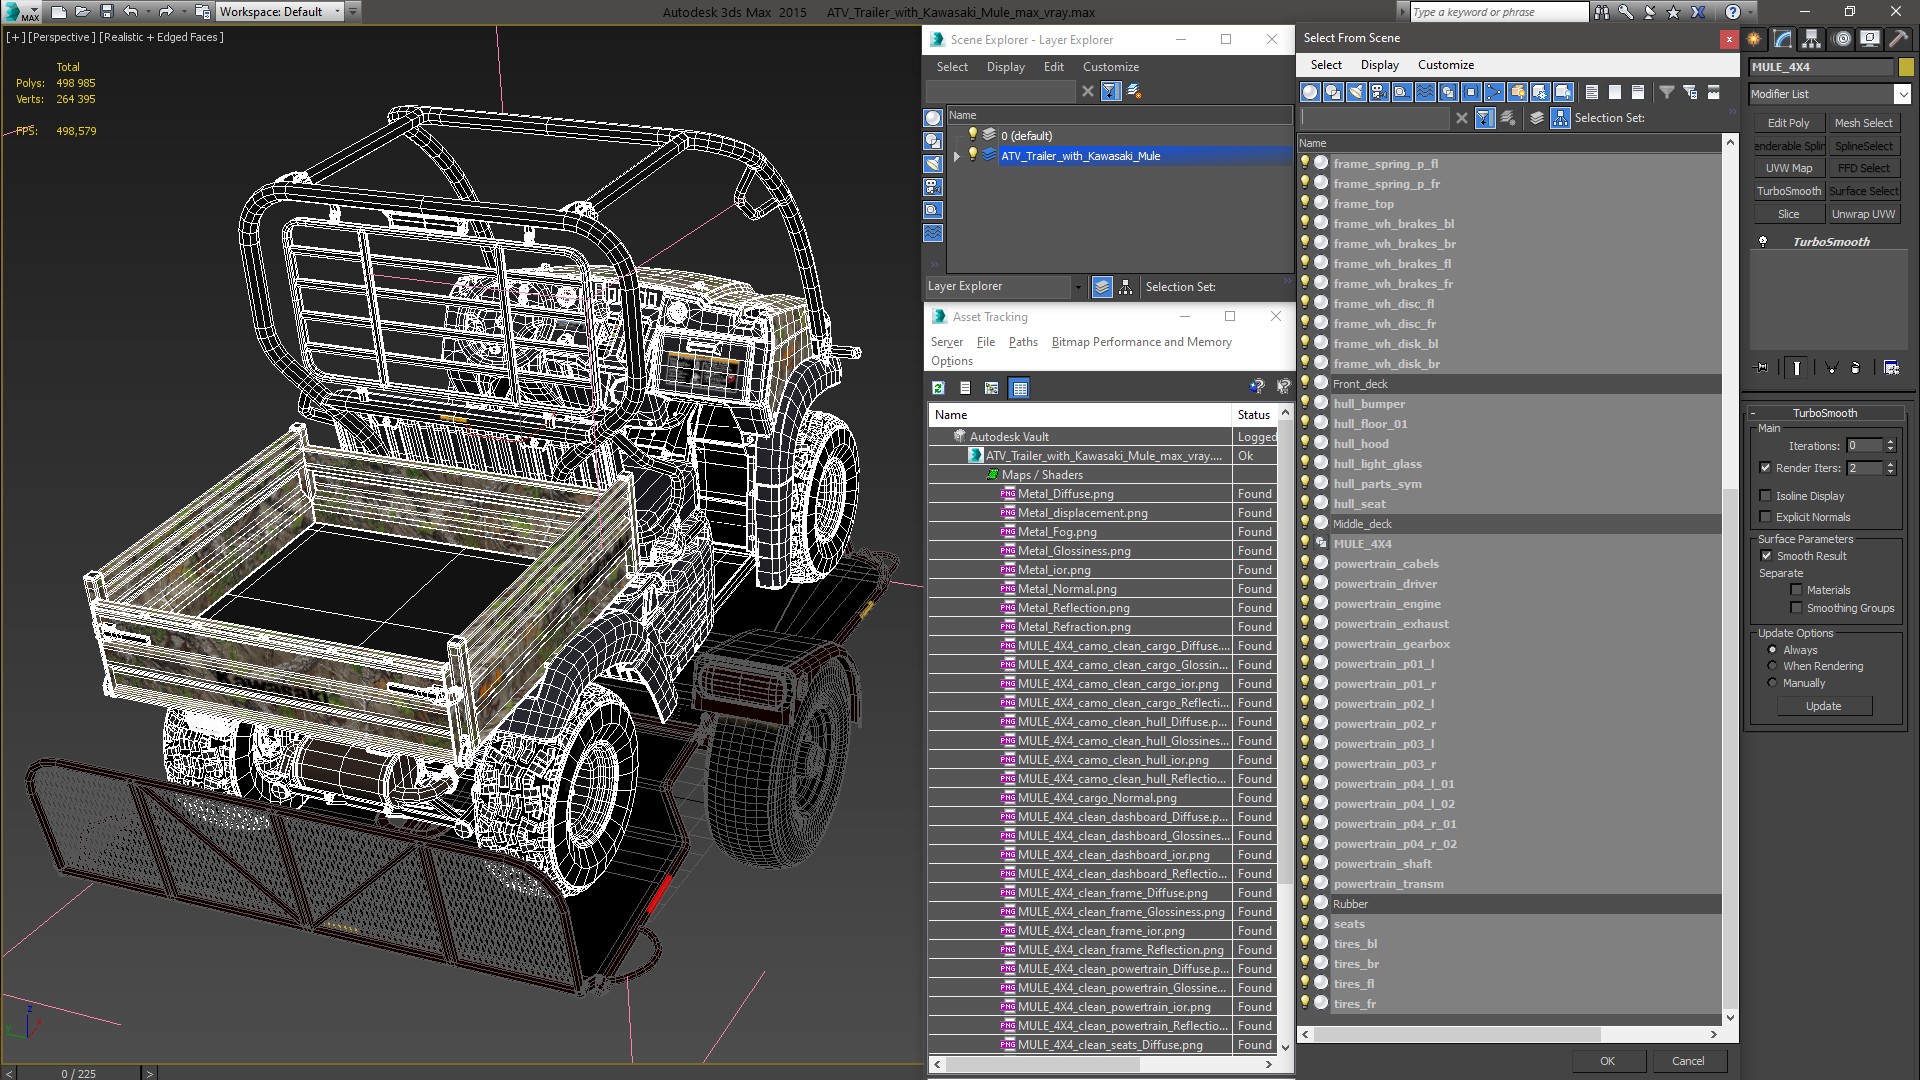The height and width of the screenshot is (1080, 1920).
Task: Toggle Display Lights filter in Select From Scene
Action: click(x=1356, y=92)
